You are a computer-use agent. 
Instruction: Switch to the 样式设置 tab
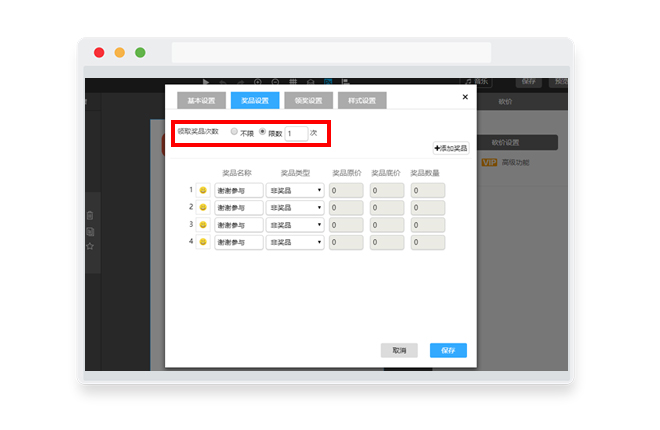pos(362,101)
